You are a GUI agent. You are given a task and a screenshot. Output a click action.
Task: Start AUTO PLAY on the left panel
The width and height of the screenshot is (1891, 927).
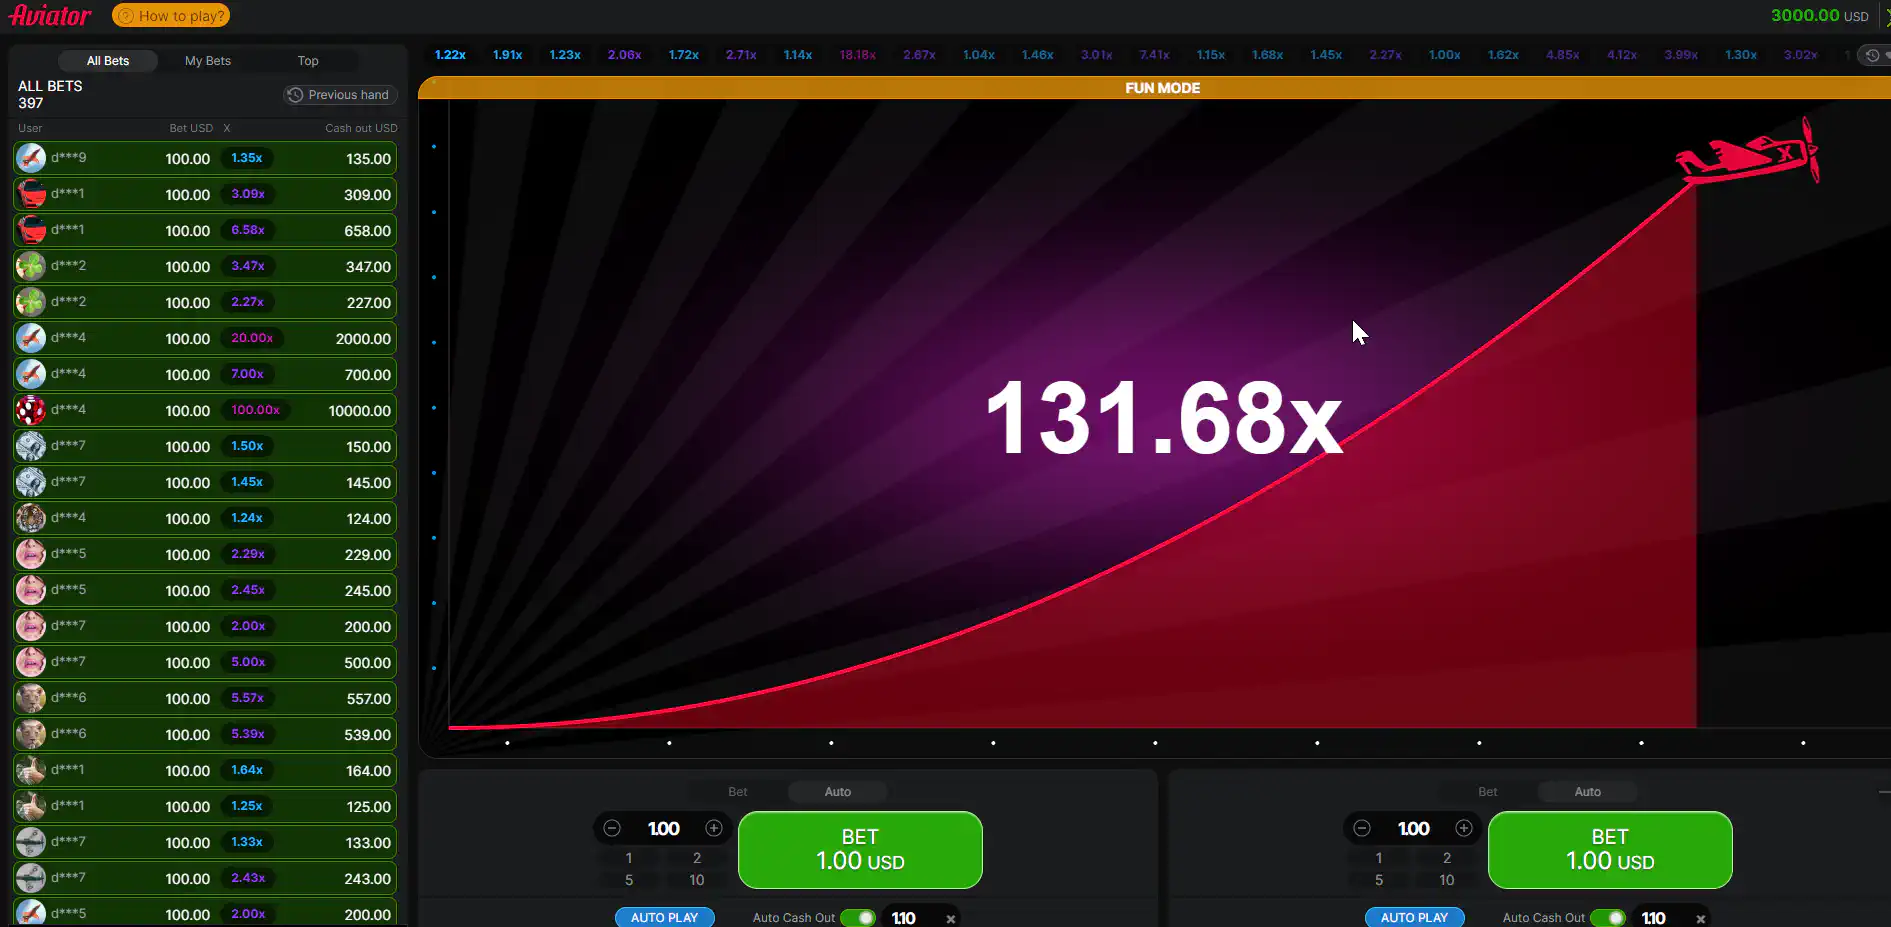coord(664,917)
